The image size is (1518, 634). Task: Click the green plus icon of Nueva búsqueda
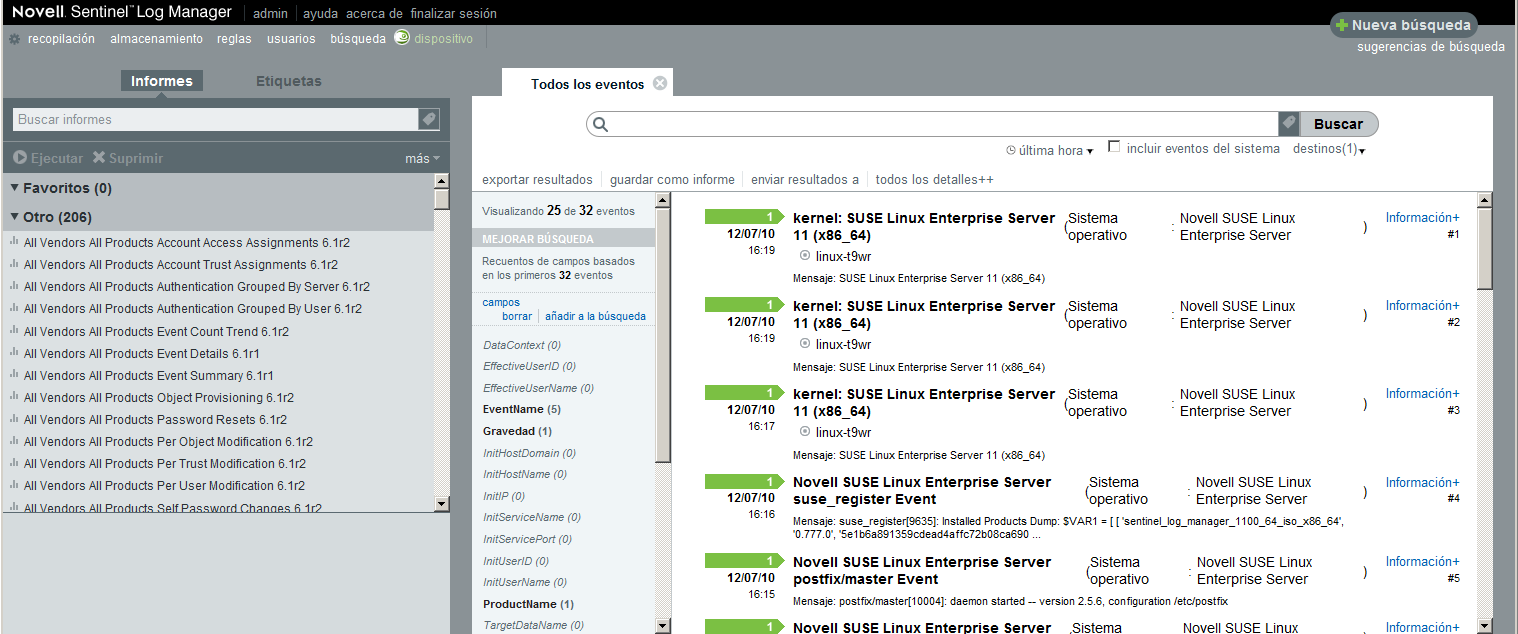click(x=1342, y=25)
